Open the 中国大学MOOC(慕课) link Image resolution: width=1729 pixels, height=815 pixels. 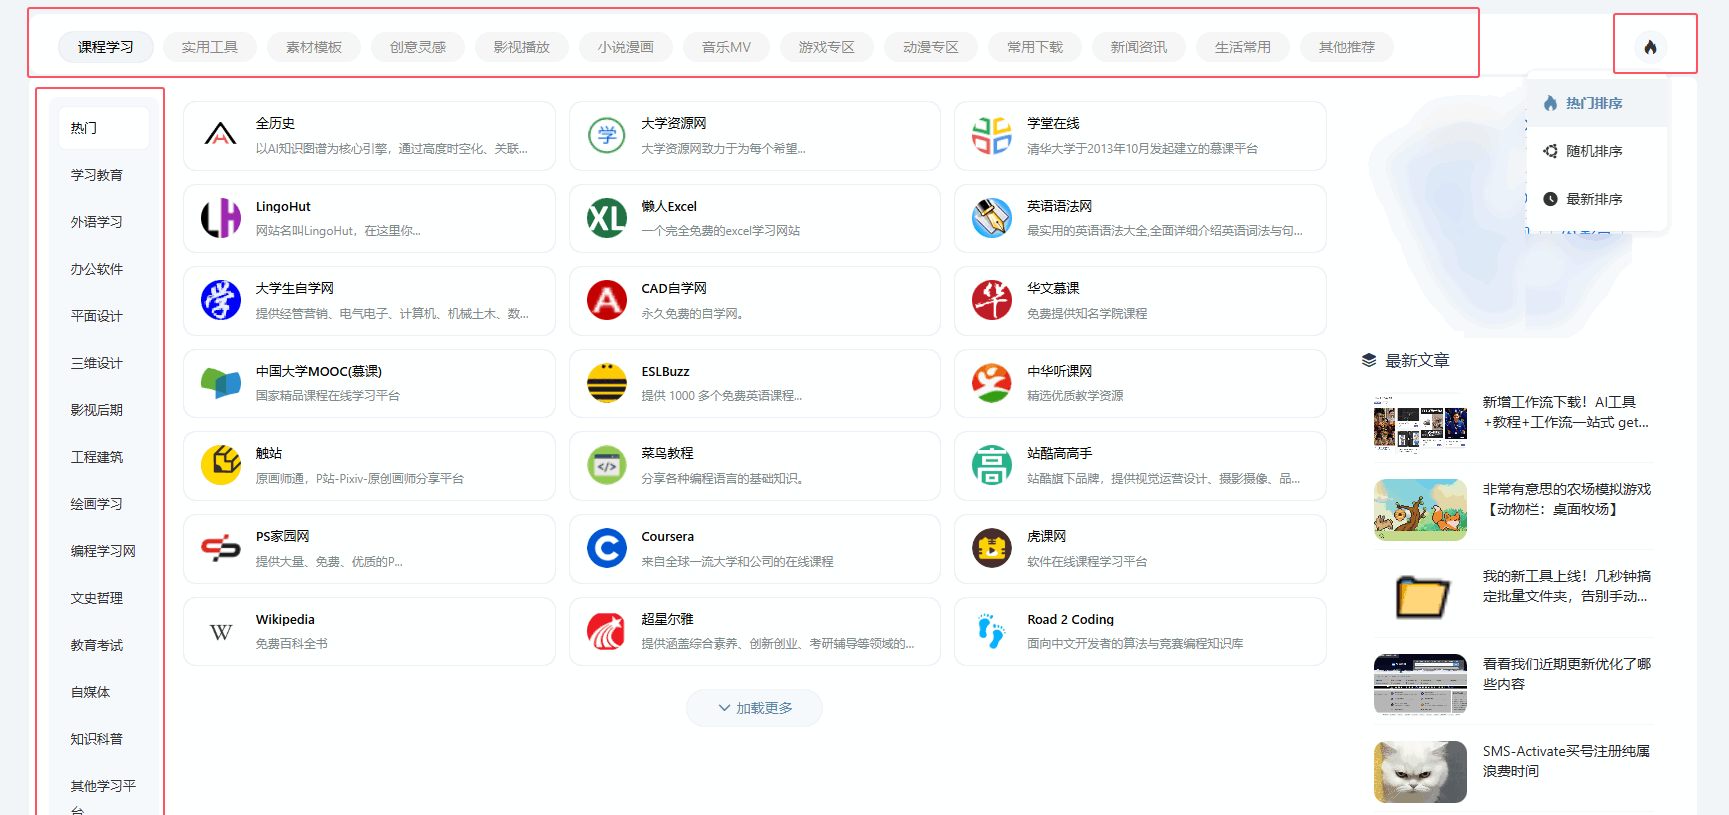coord(318,372)
